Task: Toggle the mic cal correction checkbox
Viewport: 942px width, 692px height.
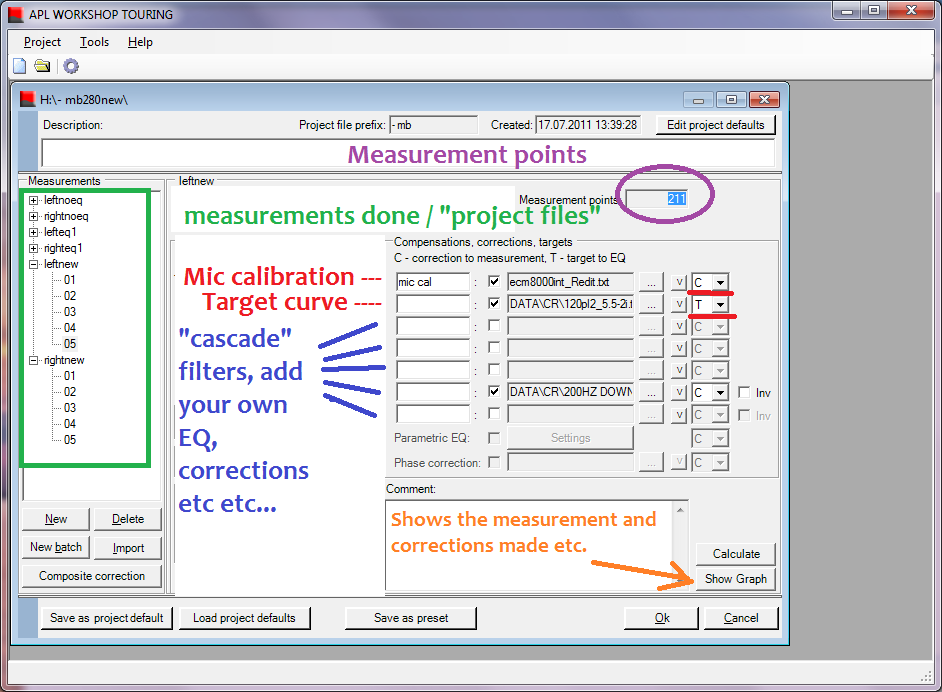Action: coord(494,281)
